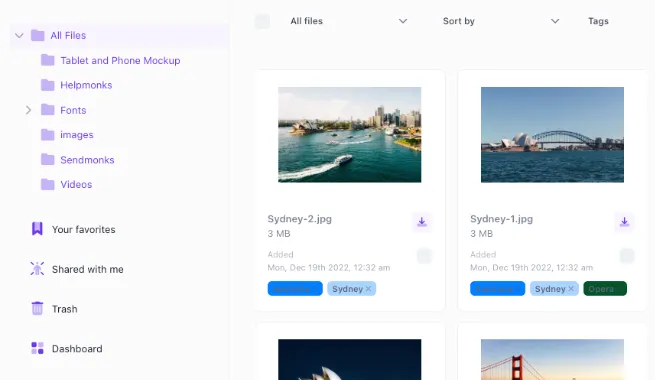The image size is (655, 380).
Task: Select the Sydney-2.jpg file checkbox
Action: [424, 256]
